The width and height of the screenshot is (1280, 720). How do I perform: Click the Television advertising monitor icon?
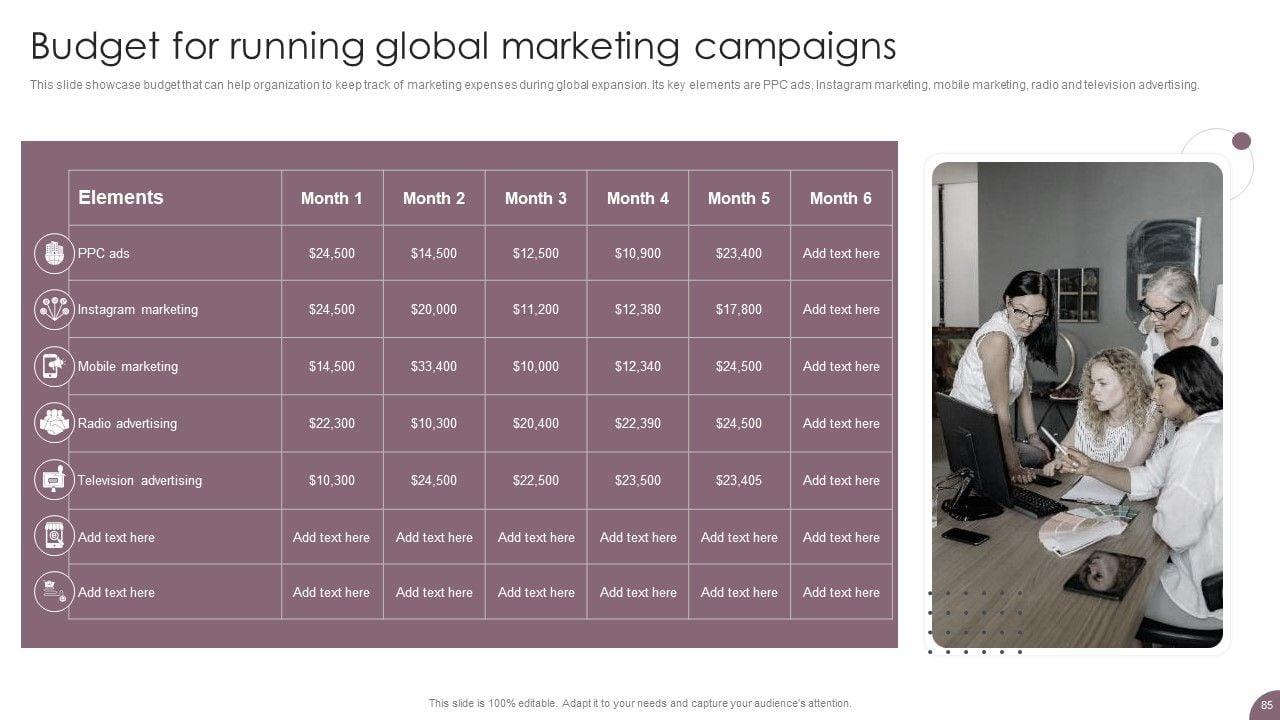[54, 480]
